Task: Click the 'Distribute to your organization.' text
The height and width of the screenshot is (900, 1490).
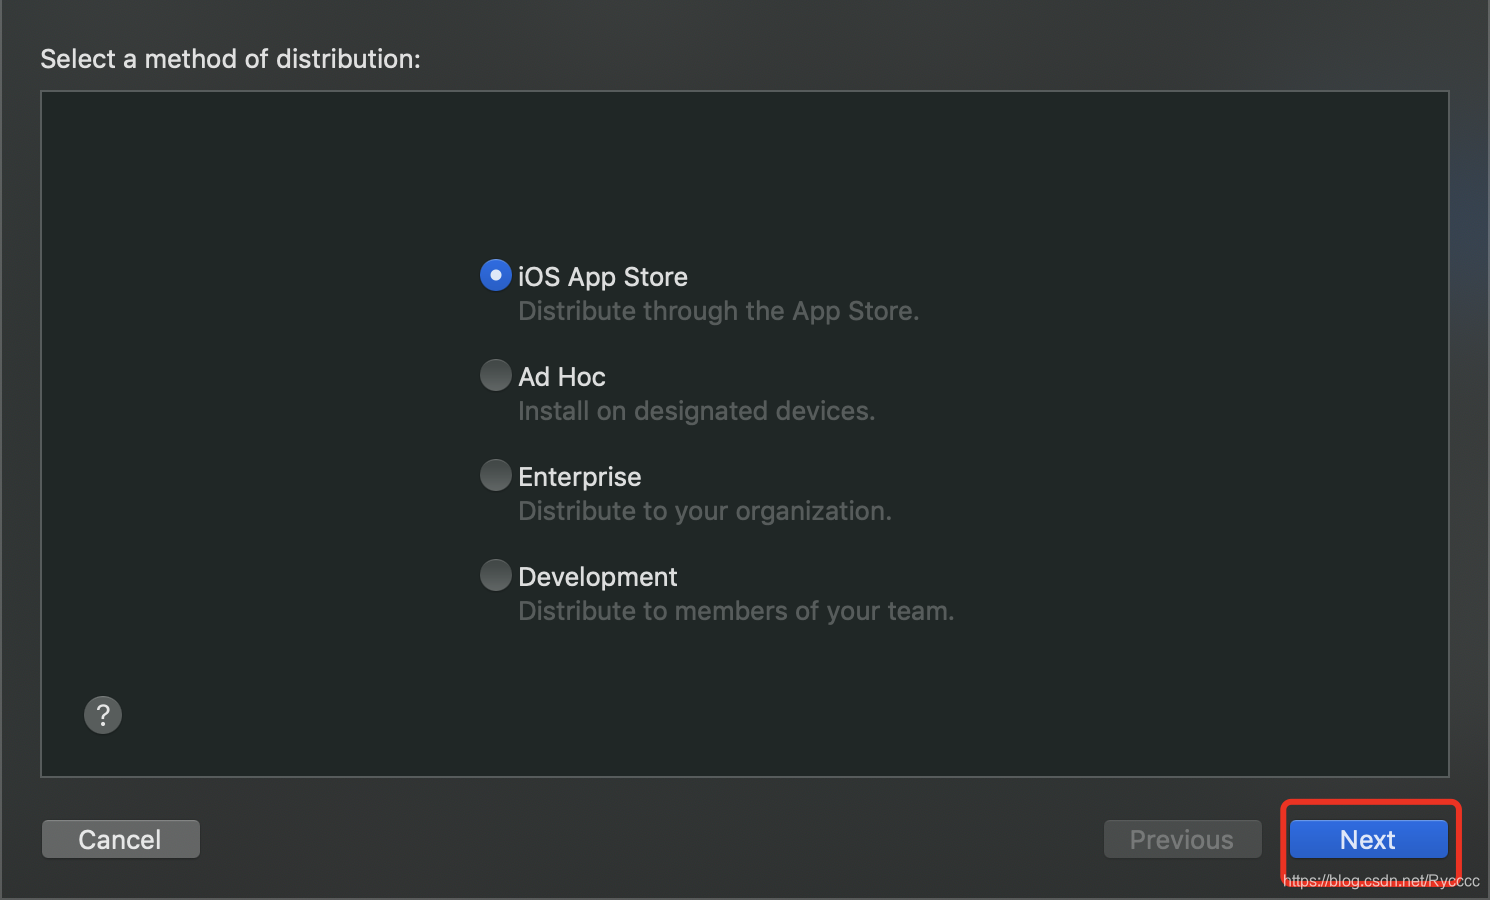Action: click(x=704, y=511)
